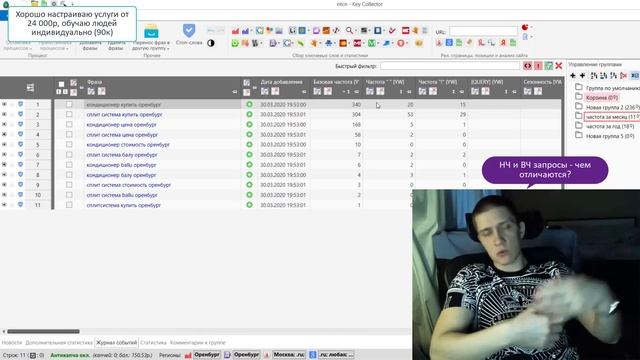
Task: Toggle select-all checkbox in table header
Action: (x=61, y=84)
